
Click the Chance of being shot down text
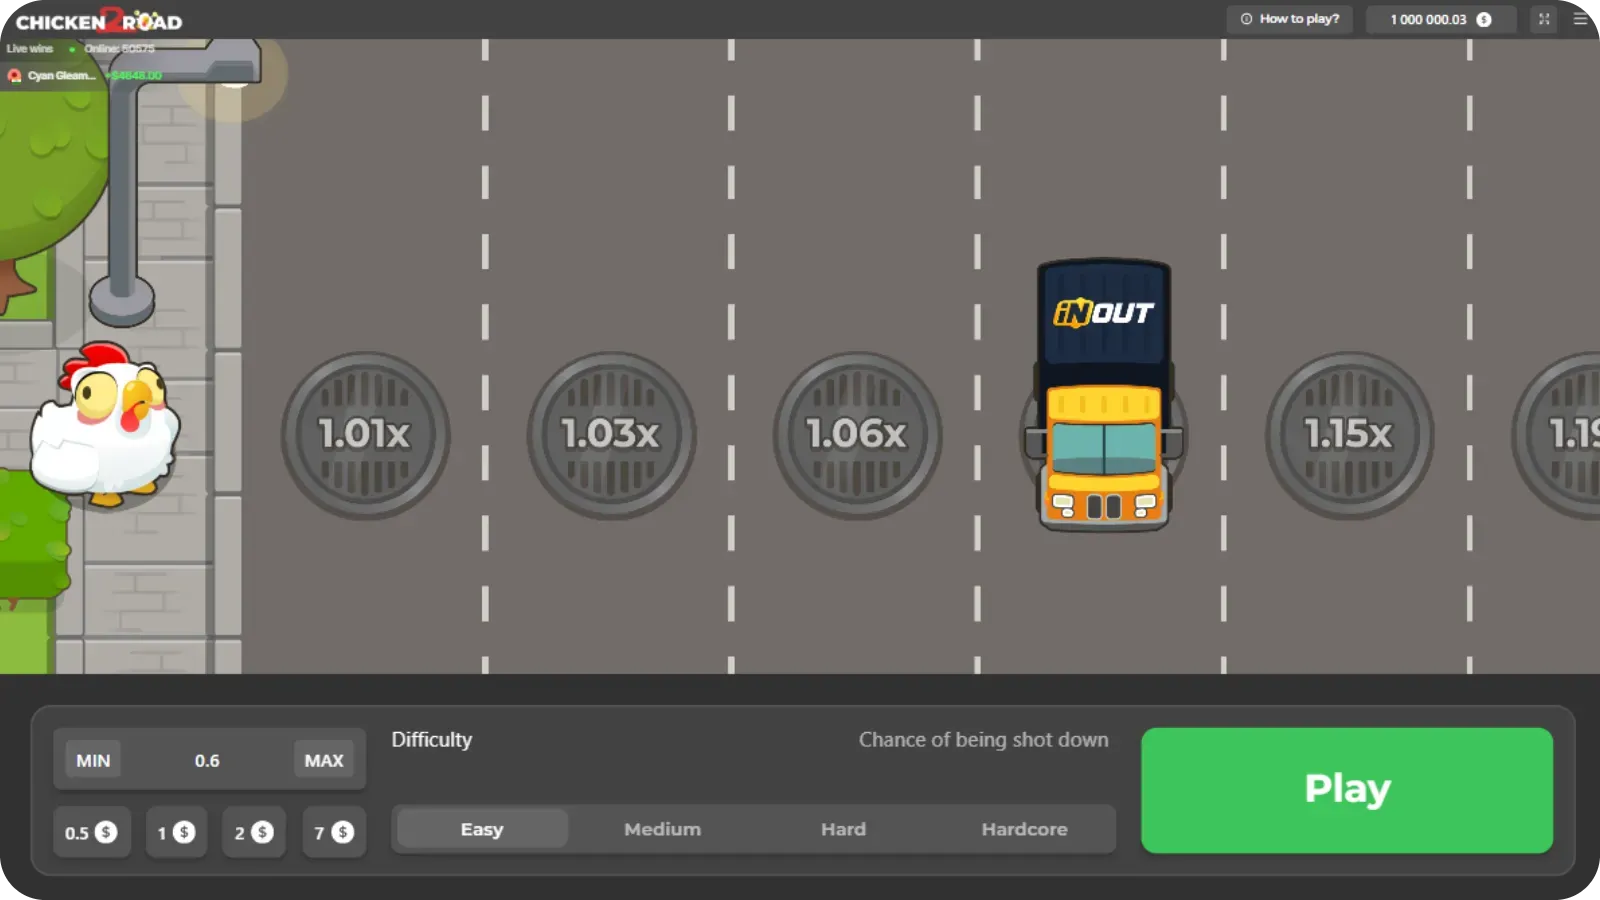(984, 740)
